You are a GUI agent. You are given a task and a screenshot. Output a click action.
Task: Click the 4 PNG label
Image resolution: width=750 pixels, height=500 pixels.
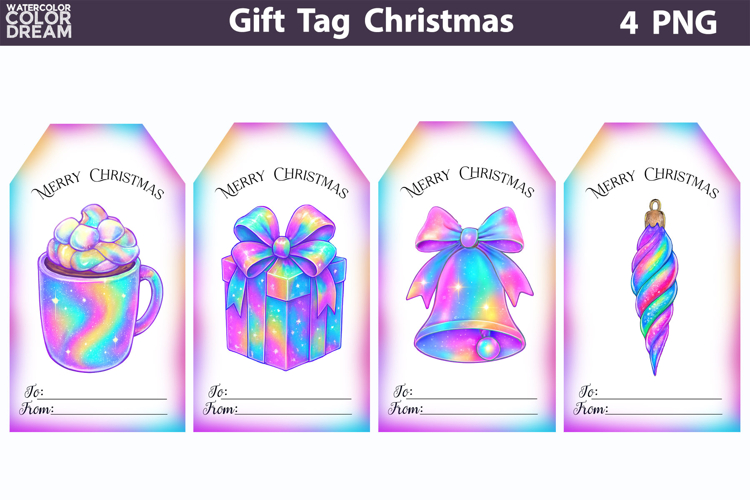(668, 22)
